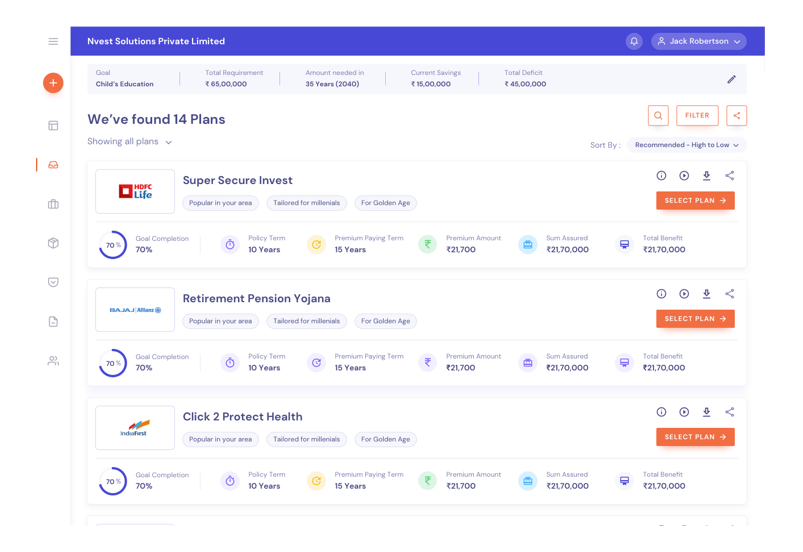This screenshot has width=803, height=552.
Task: Go to the users section in sidebar
Action: (53, 361)
